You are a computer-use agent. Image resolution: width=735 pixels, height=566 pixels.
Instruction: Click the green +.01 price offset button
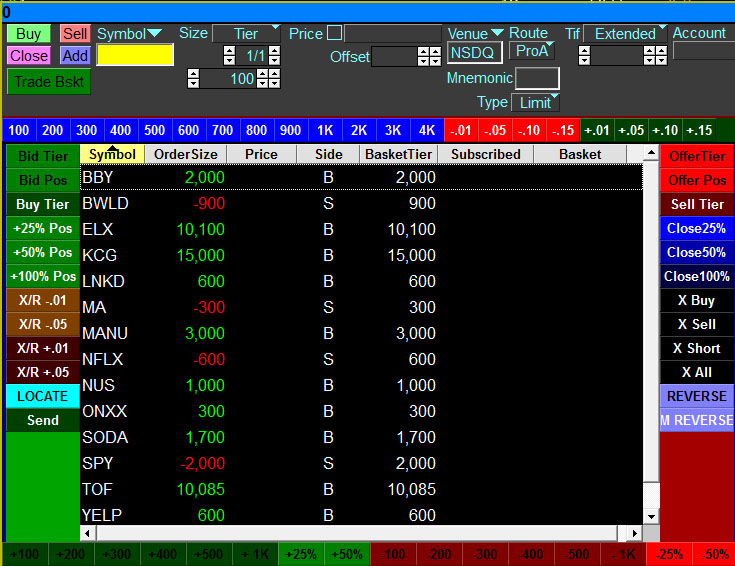click(x=597, y=130)
